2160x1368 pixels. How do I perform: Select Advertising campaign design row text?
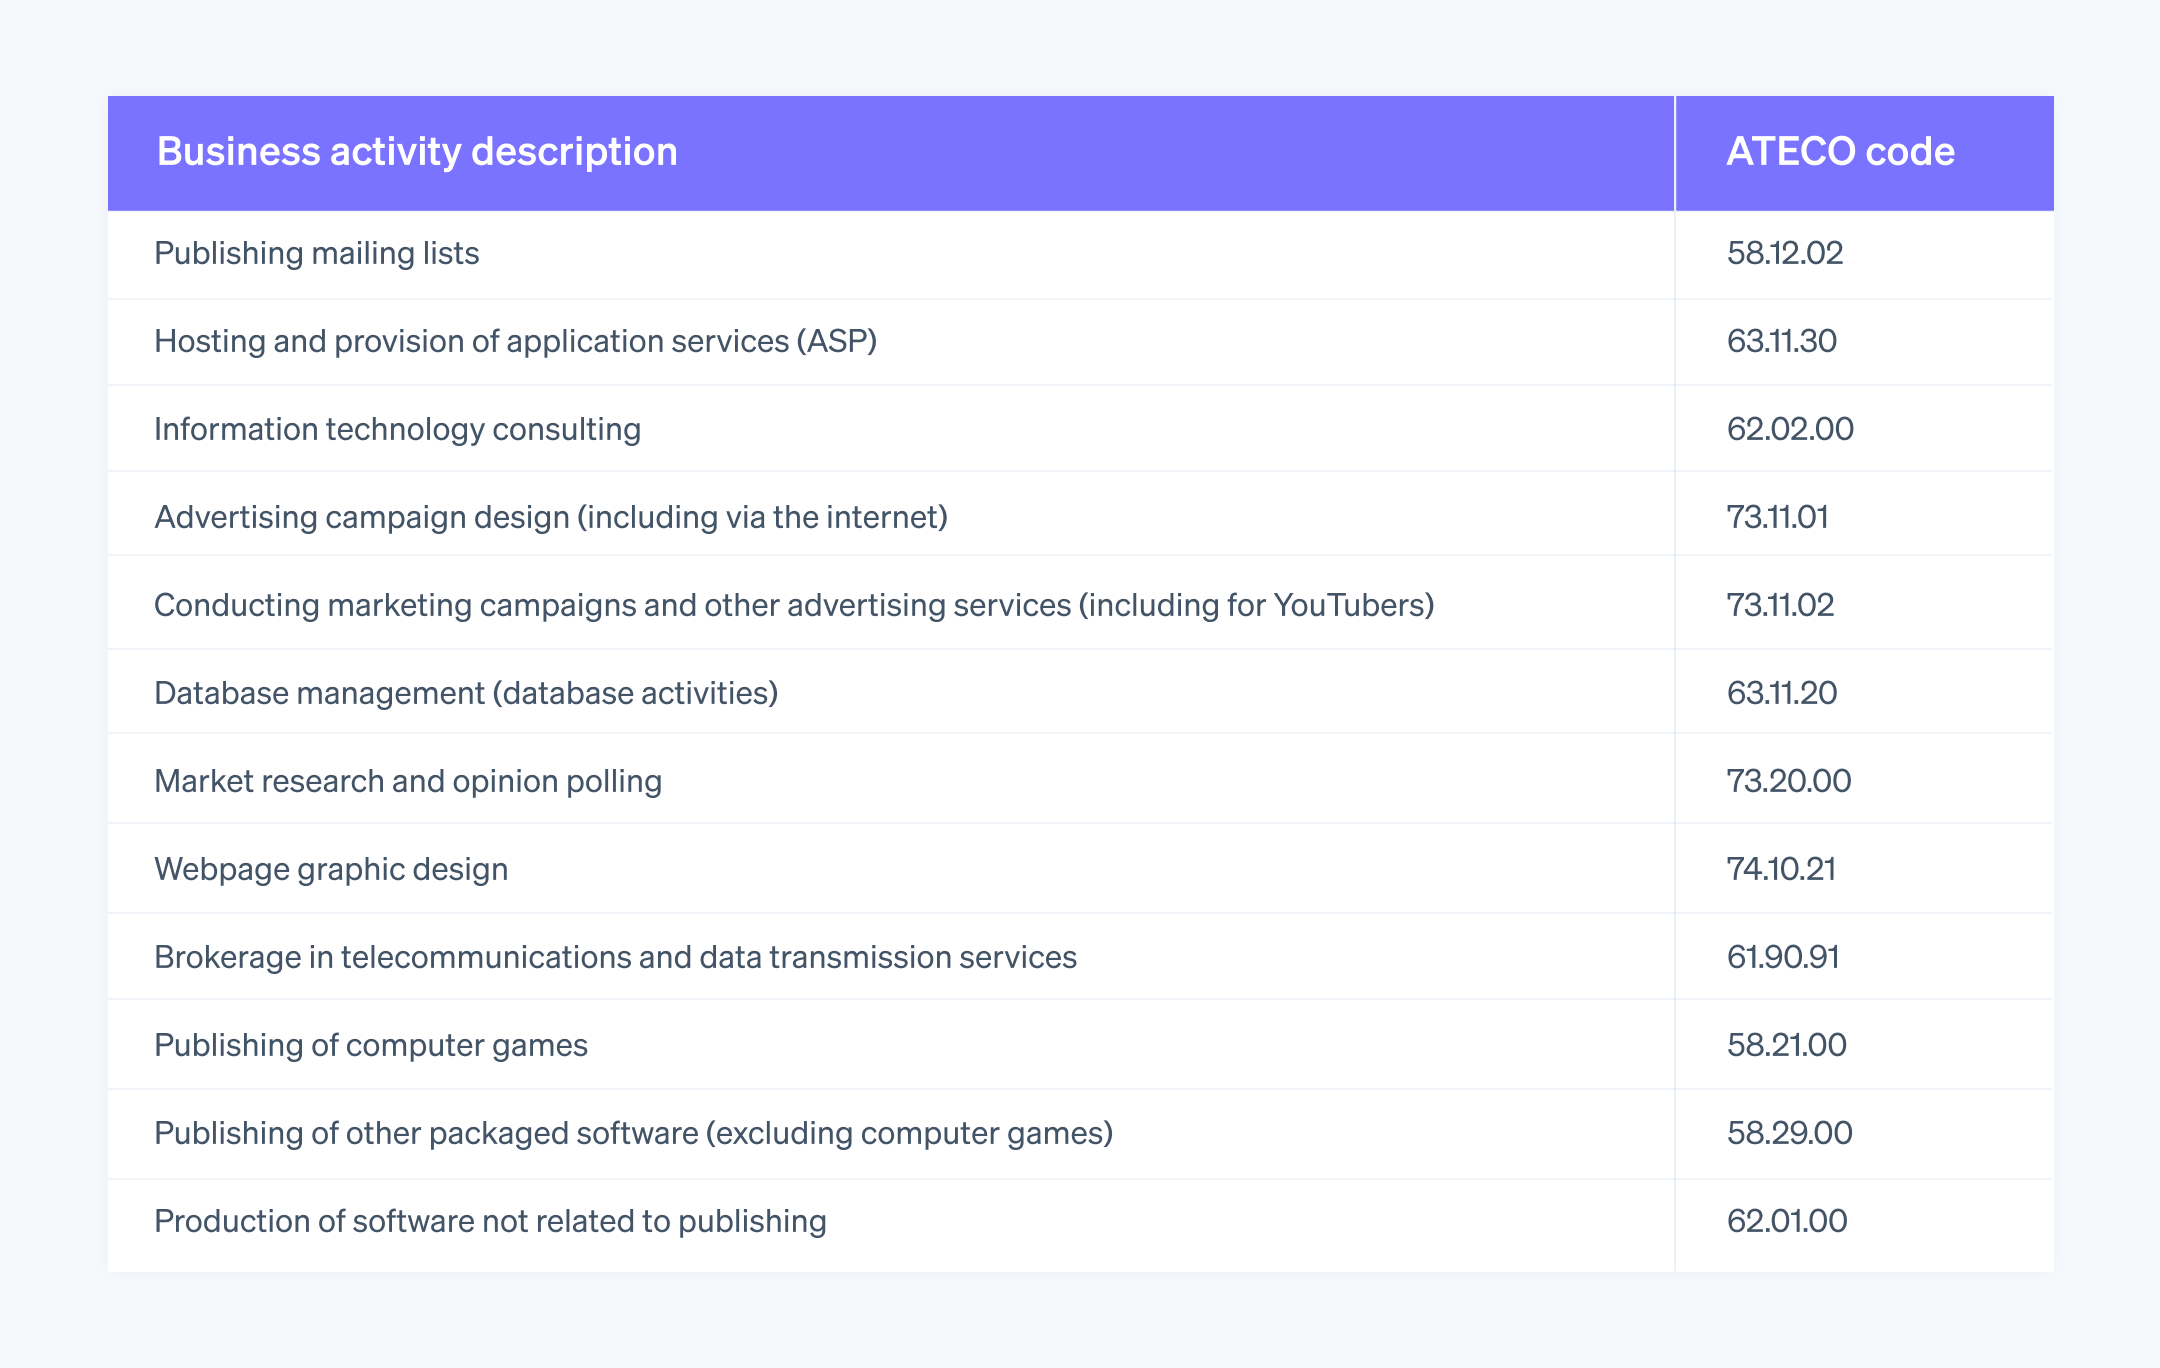[x=550, y=517]
